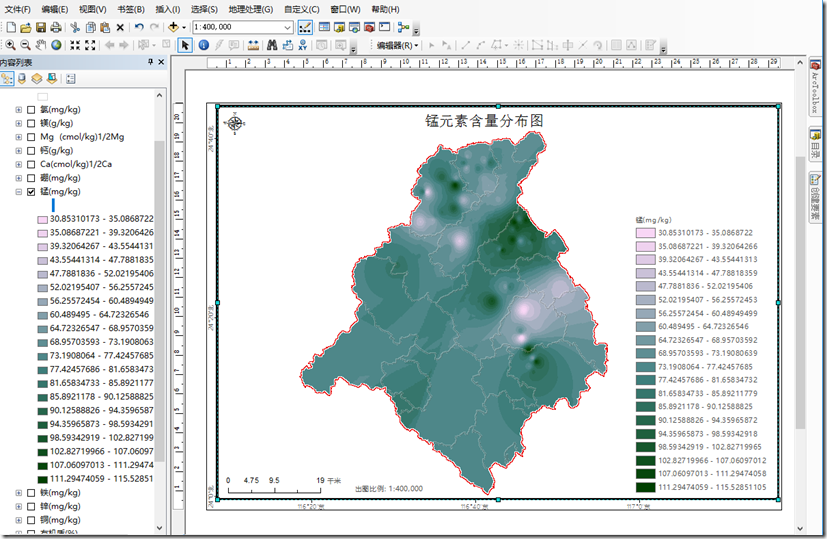The image size is (827, 539).
Task: Click the Go To XY icon
Action: [x=303, y=45]
